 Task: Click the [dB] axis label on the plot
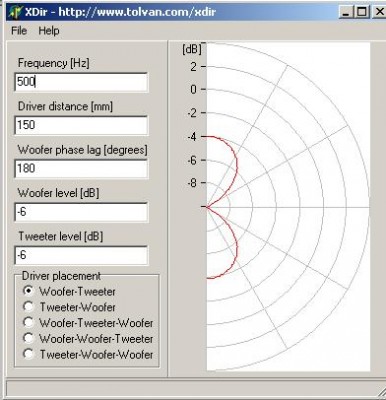(192, 50)
